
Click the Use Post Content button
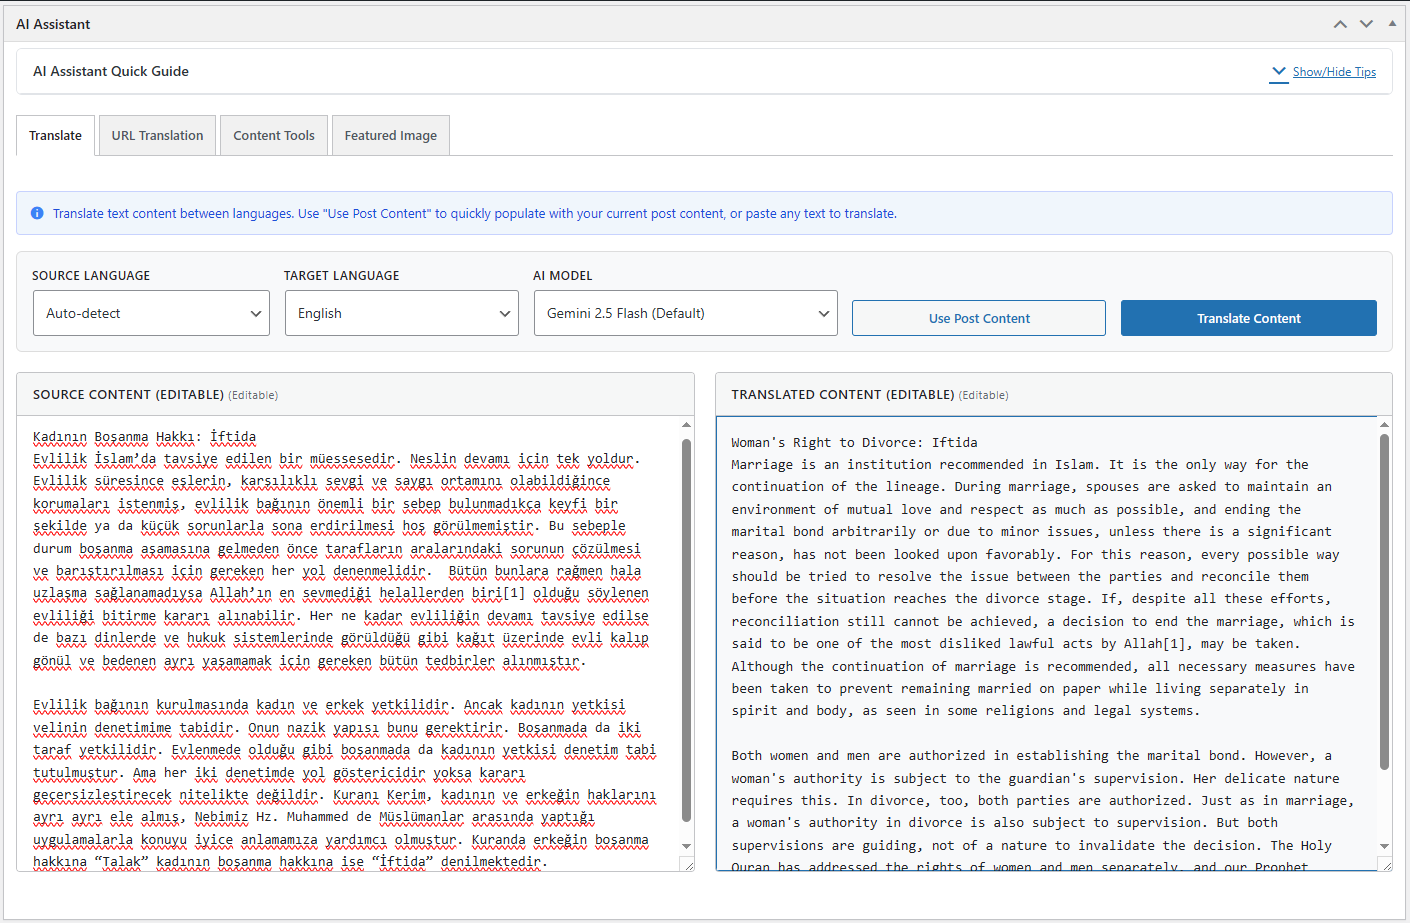point(979,318)
